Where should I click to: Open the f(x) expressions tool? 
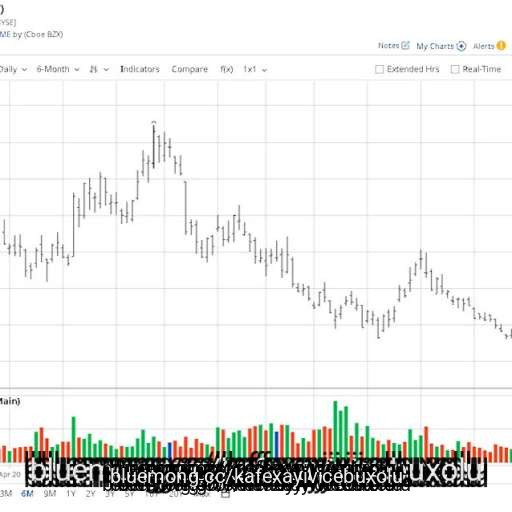tap(227, 69)
